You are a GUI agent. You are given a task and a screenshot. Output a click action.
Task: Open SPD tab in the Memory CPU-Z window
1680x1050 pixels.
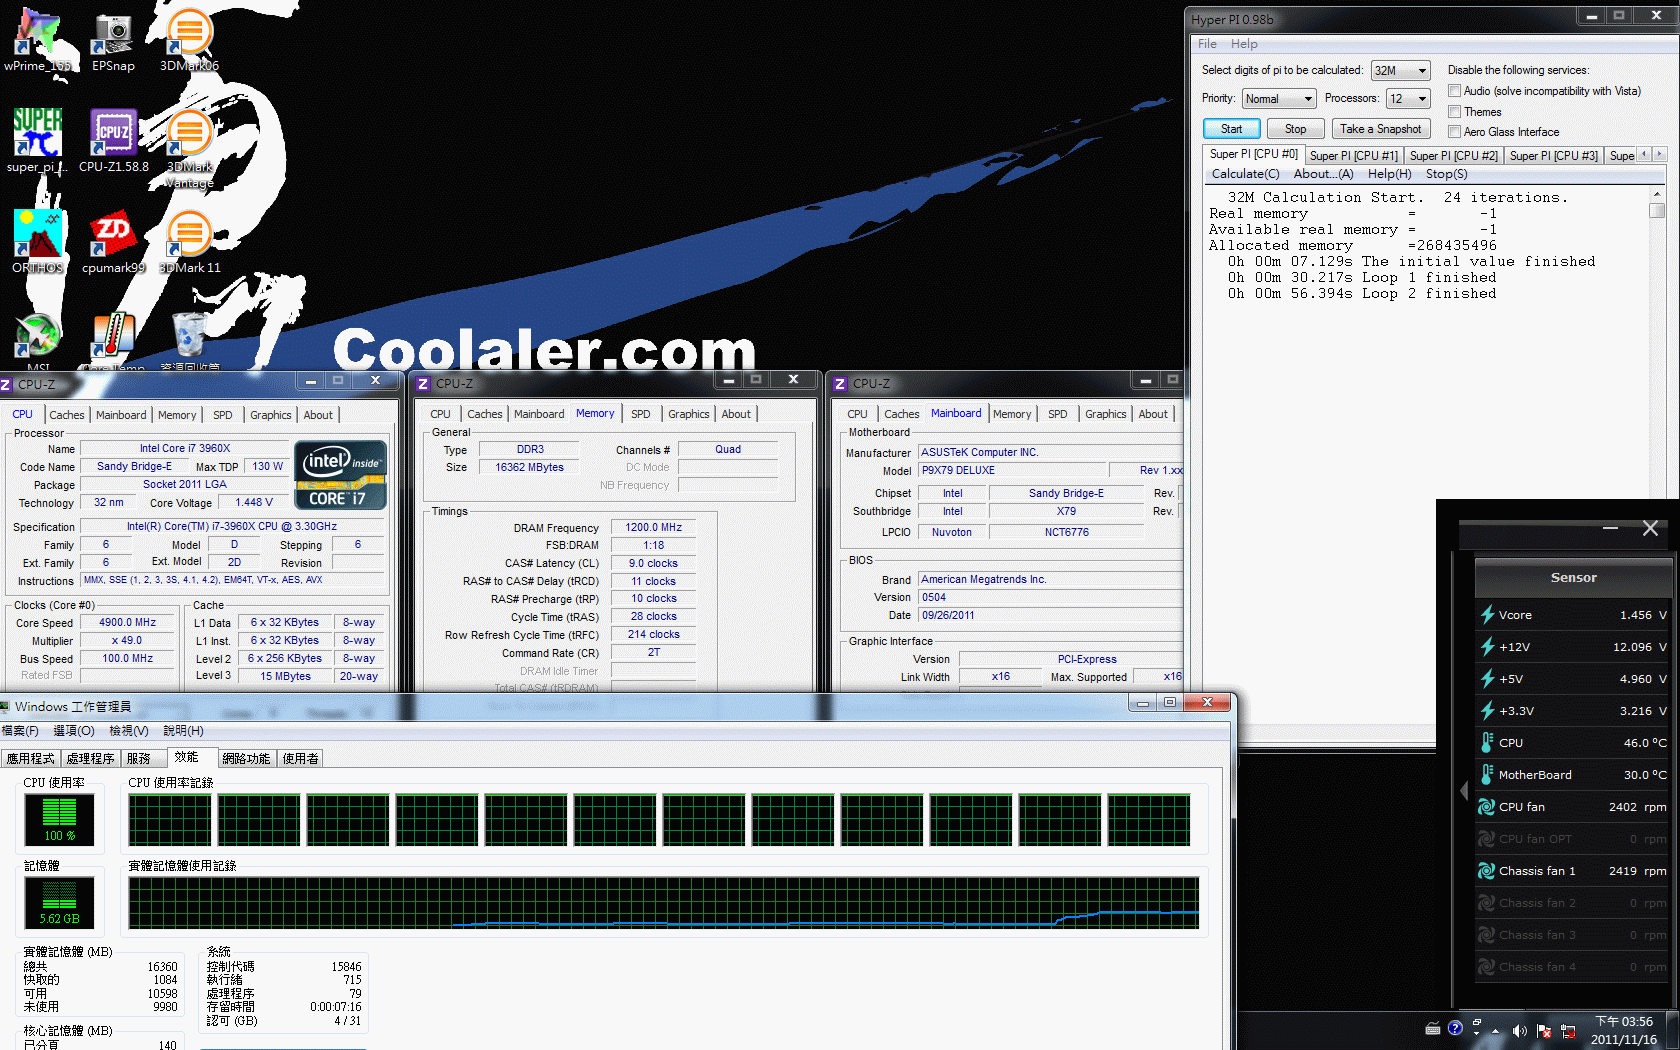[x=641, y=414]
